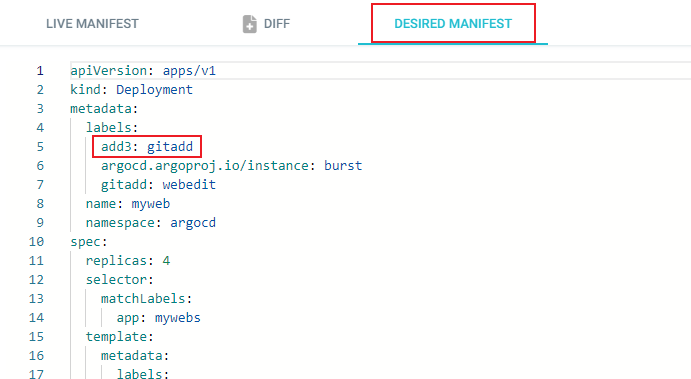Click the value webedit on line 7
This screenshot has width=691, height=379.
[x=189, y=184]
